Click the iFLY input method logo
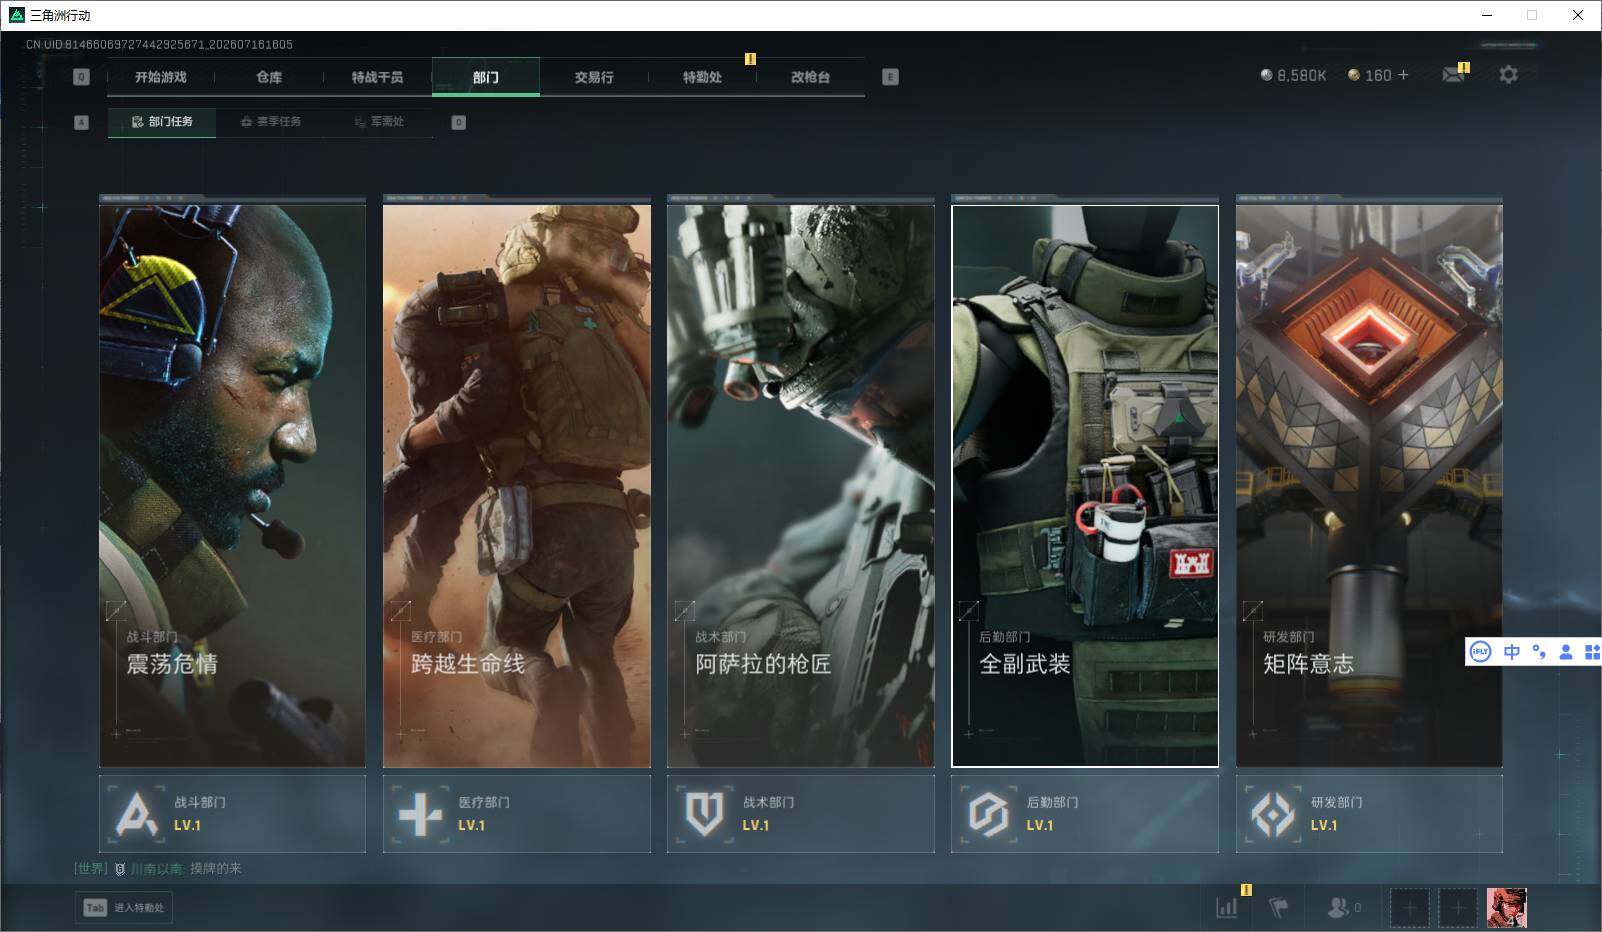 (1480, 652)
